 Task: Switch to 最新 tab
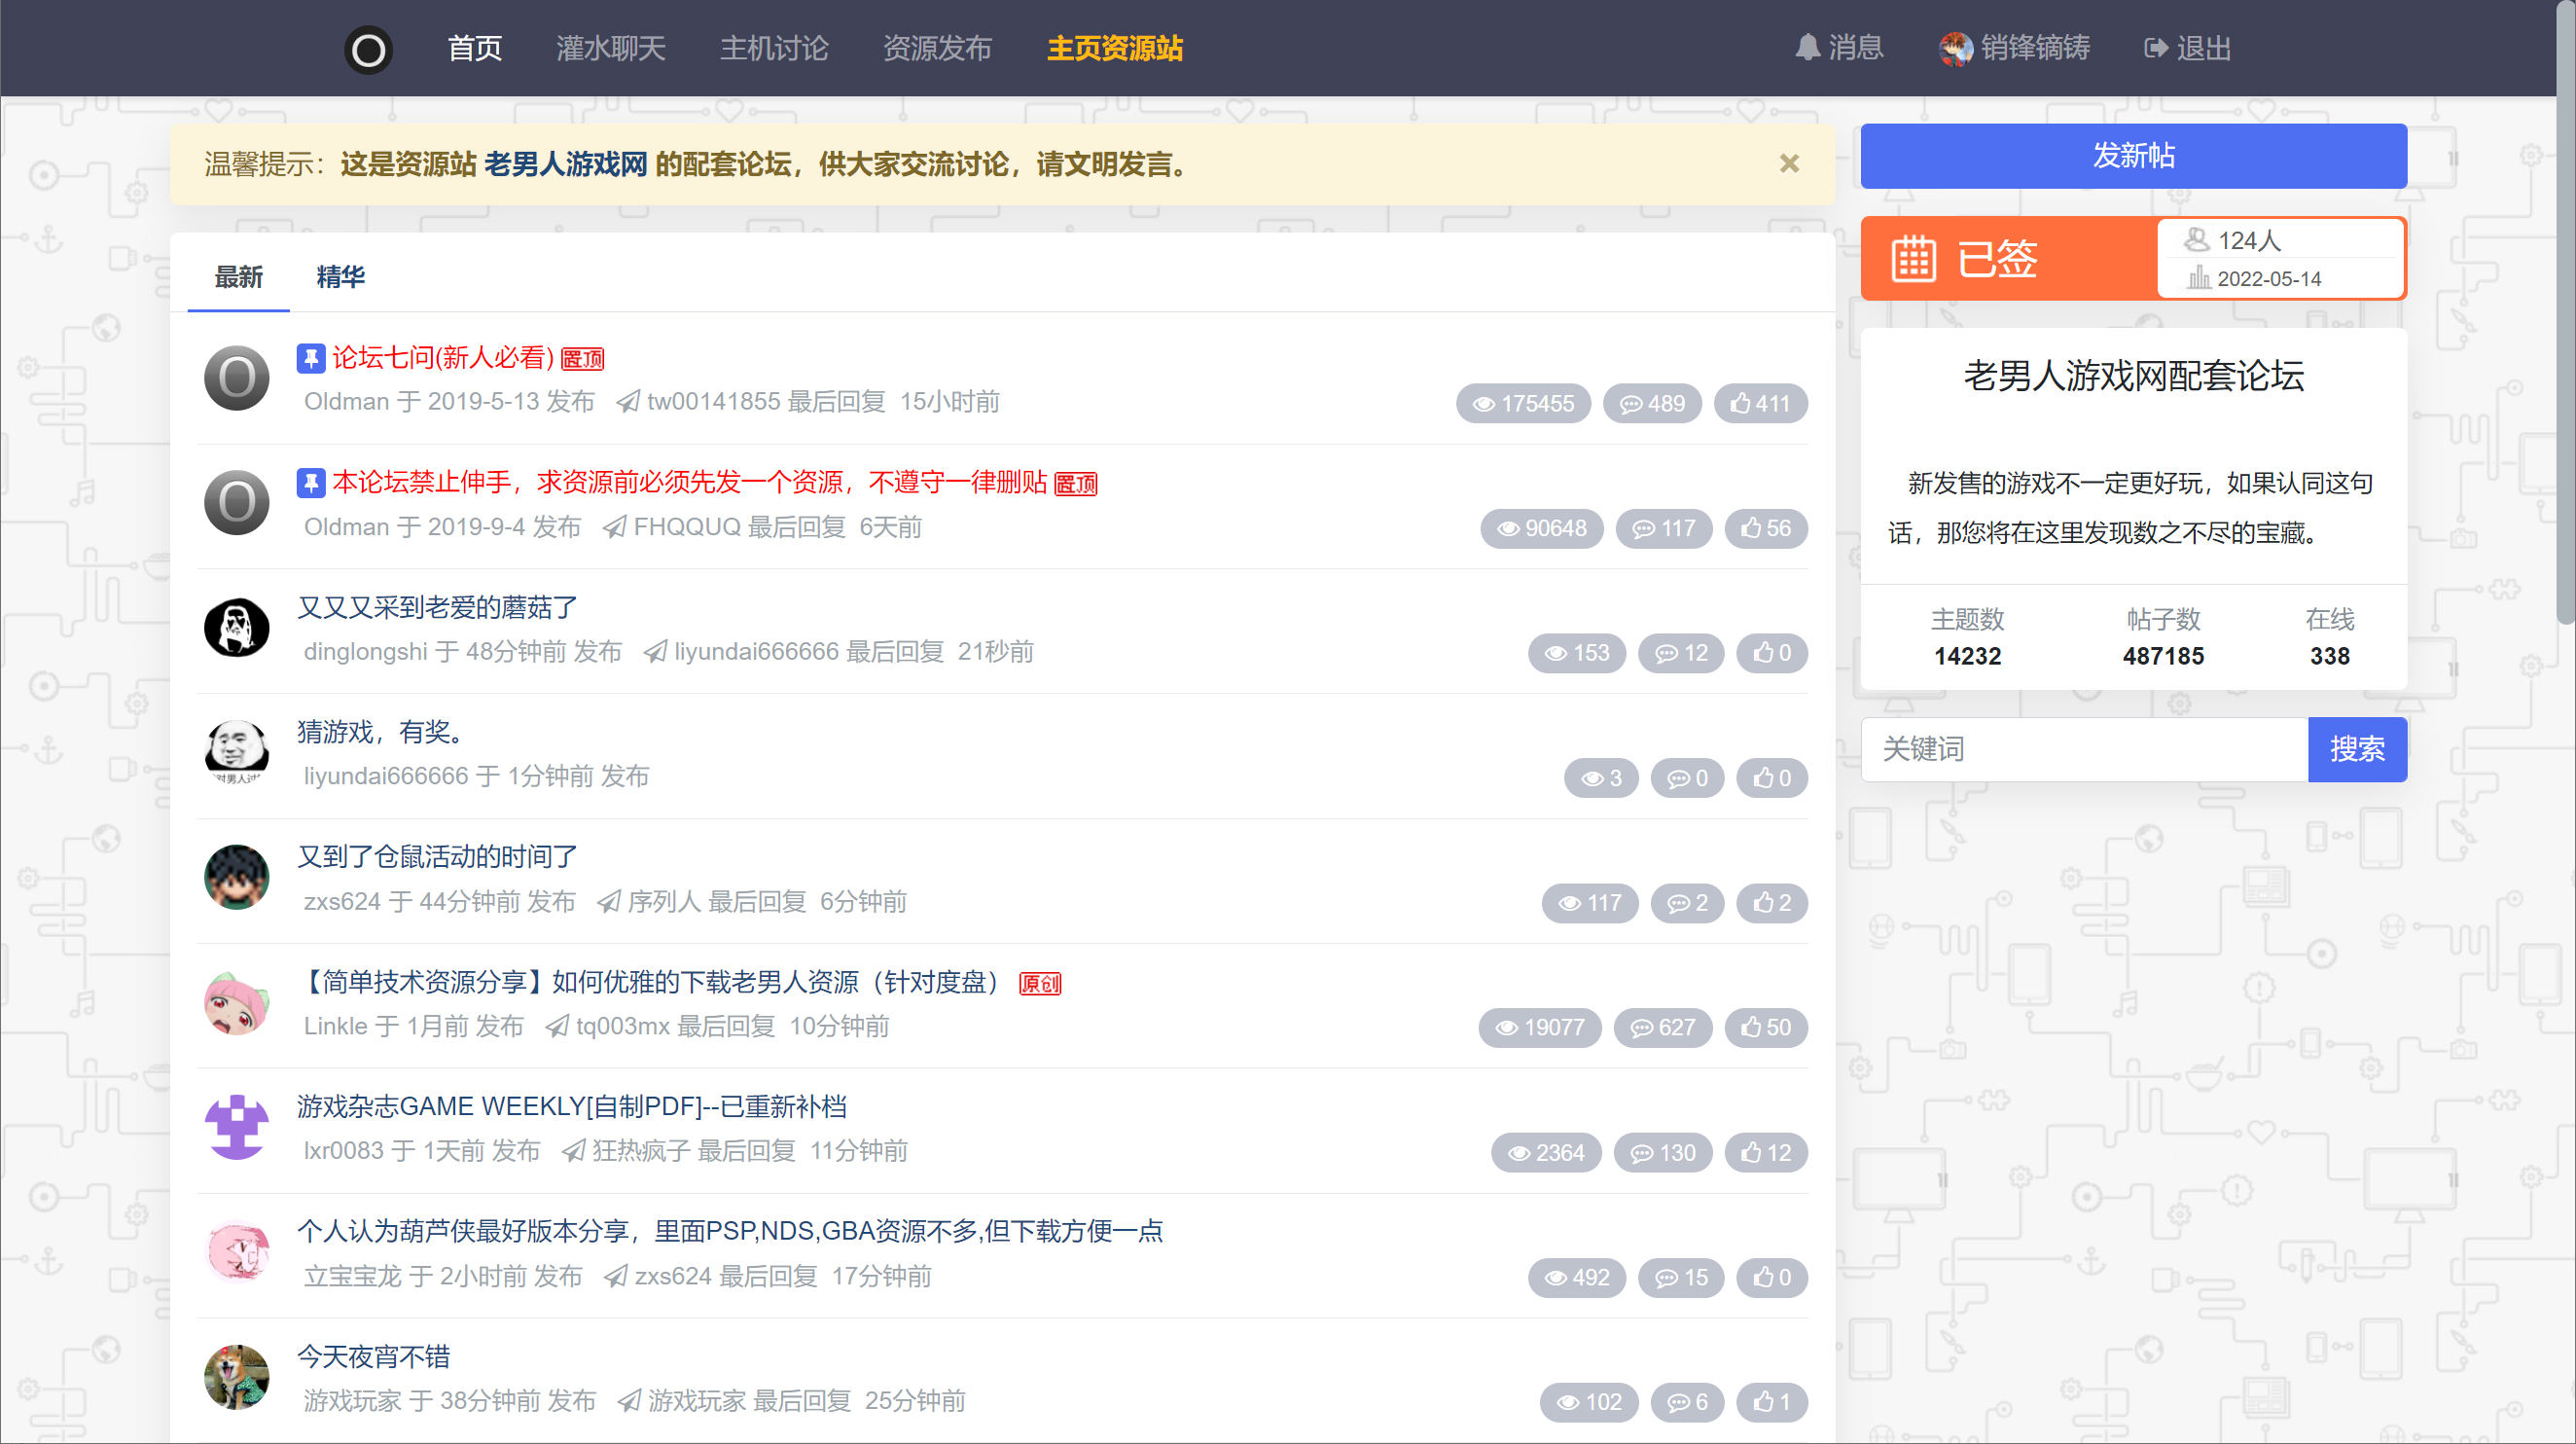pyautogui.click(x=239, y=276)
